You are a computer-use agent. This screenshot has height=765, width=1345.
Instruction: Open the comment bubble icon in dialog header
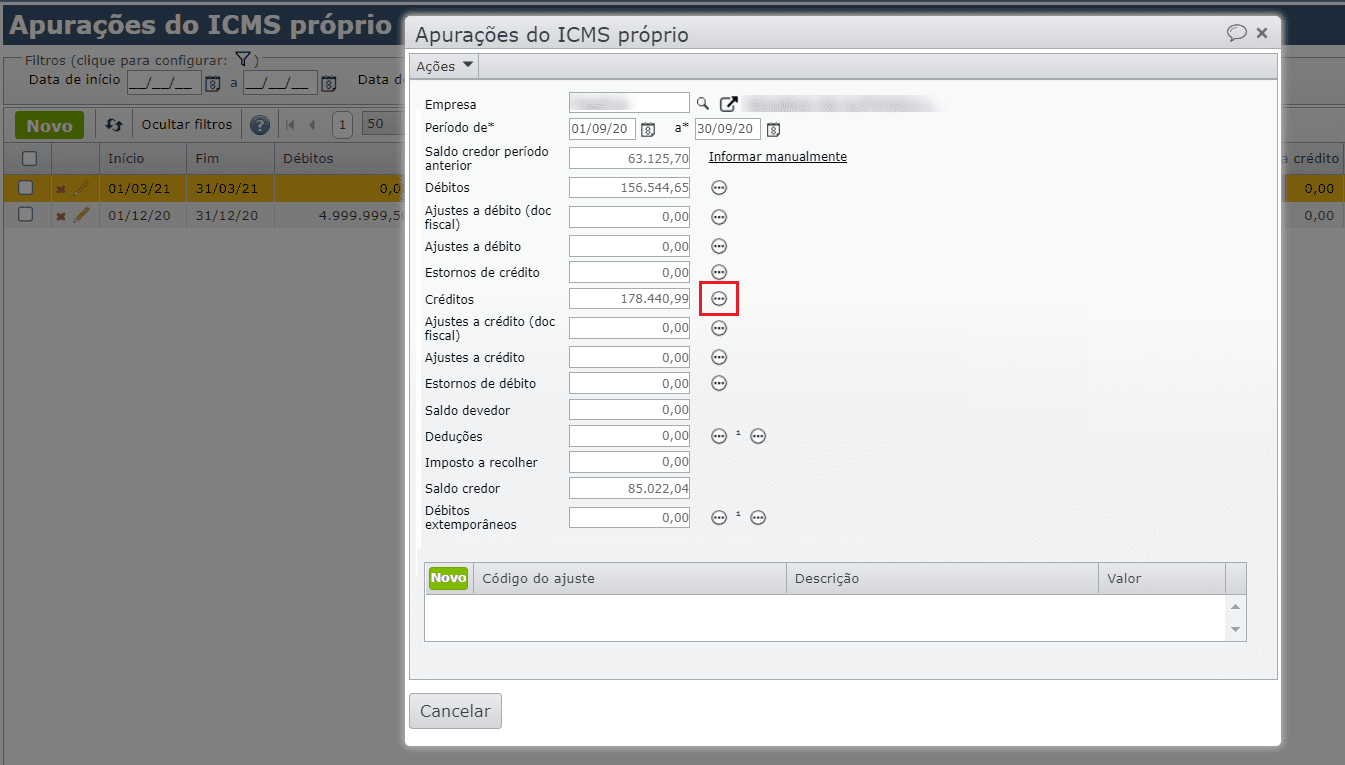click(x=1239, y=32)
